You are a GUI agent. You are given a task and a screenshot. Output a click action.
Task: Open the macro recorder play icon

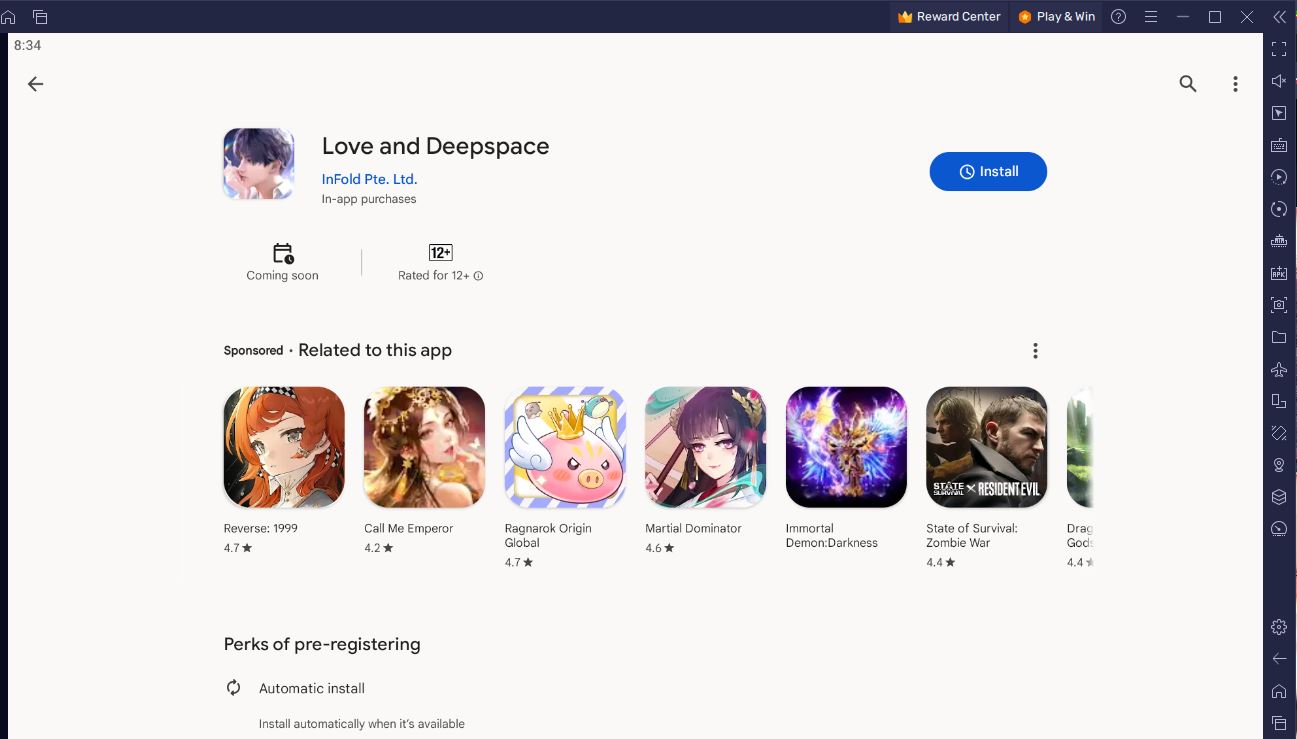click(x=1279, y=177)
